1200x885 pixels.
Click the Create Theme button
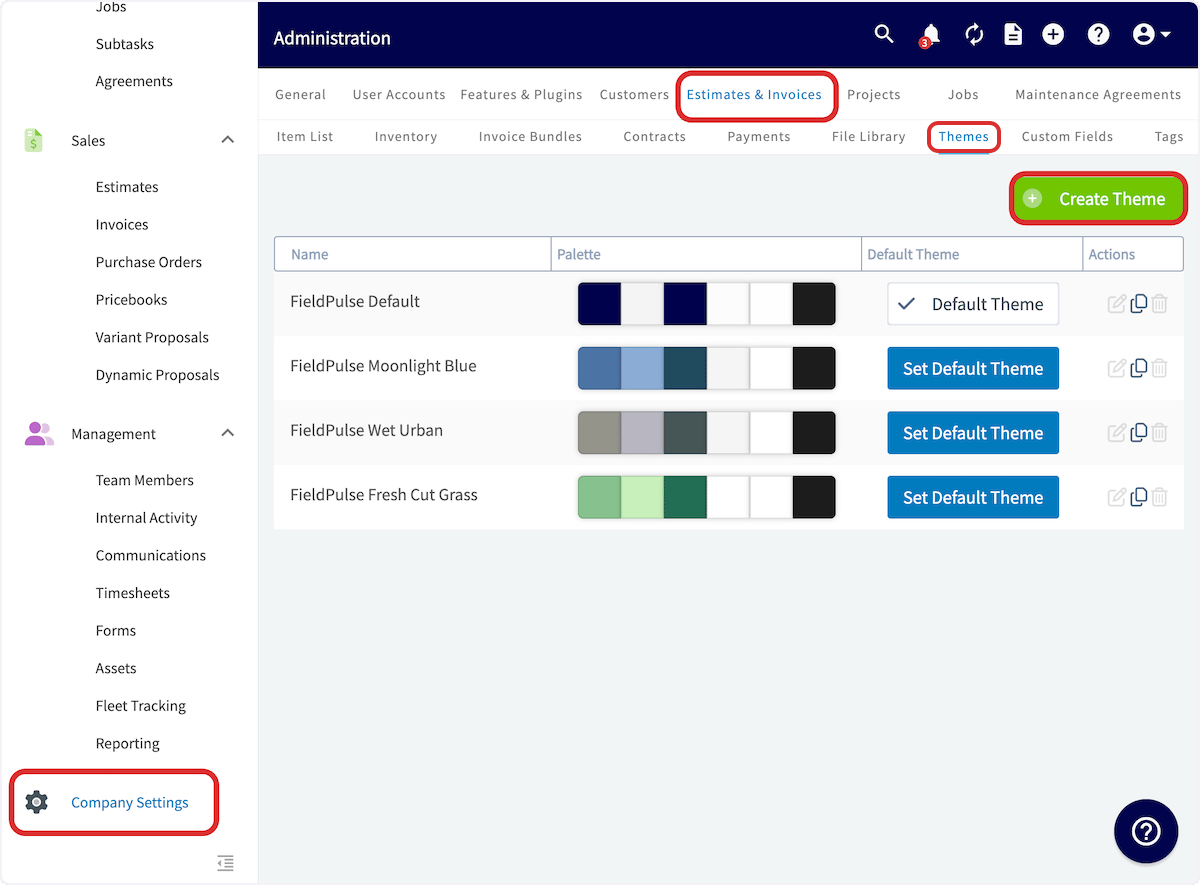click(1099, 198)
